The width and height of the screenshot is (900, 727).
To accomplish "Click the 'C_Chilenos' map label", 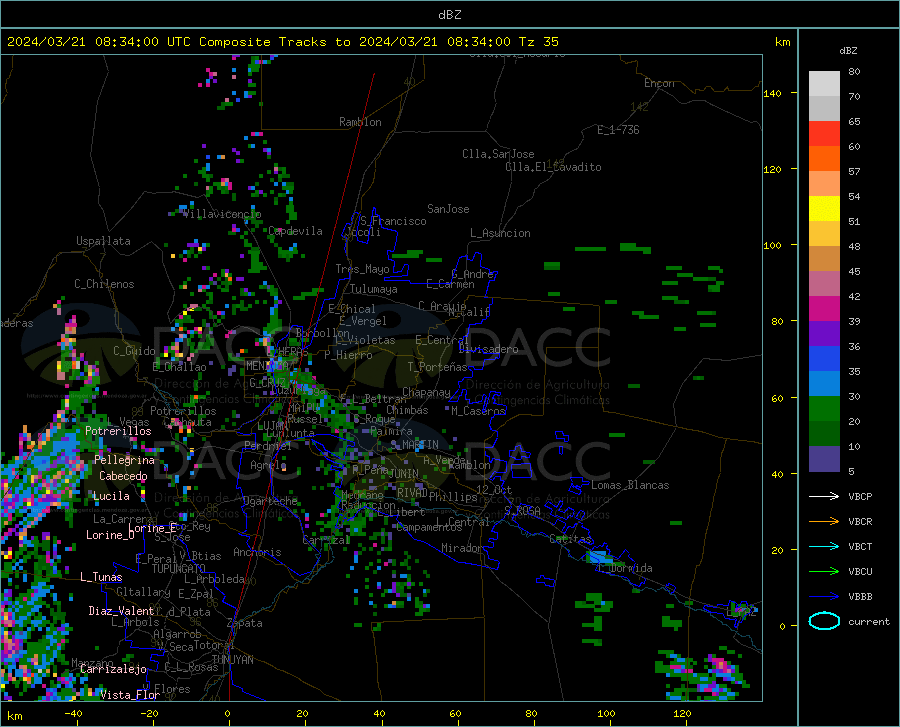I will [104, 284].
